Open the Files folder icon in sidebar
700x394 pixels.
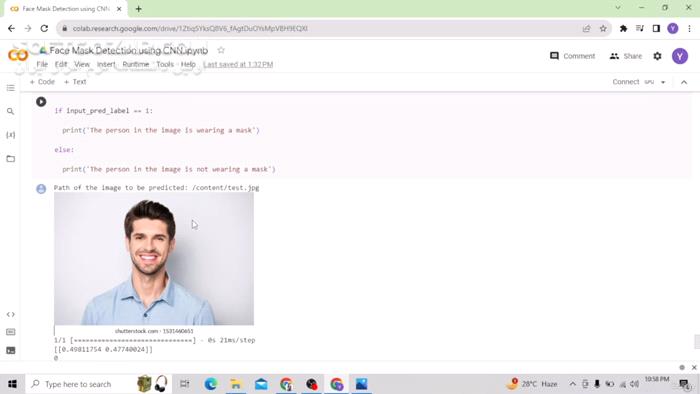(11, 159)
